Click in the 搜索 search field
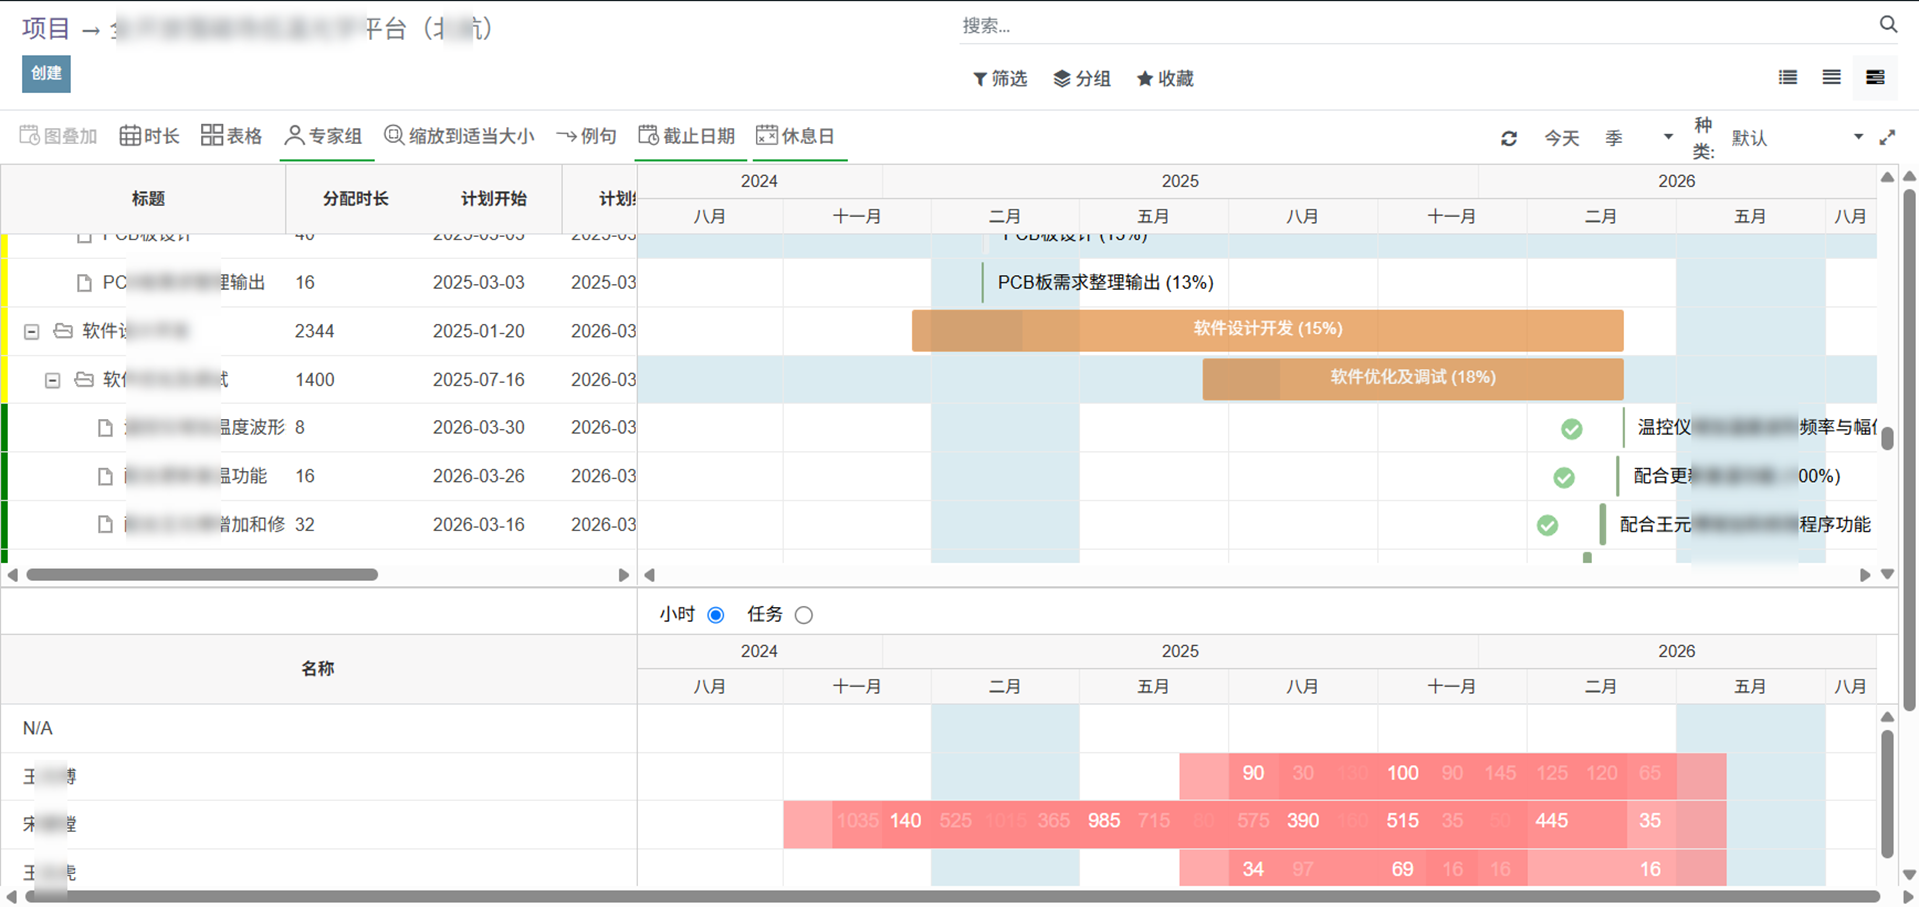 pyautogui.click(x=1415, y=25)
